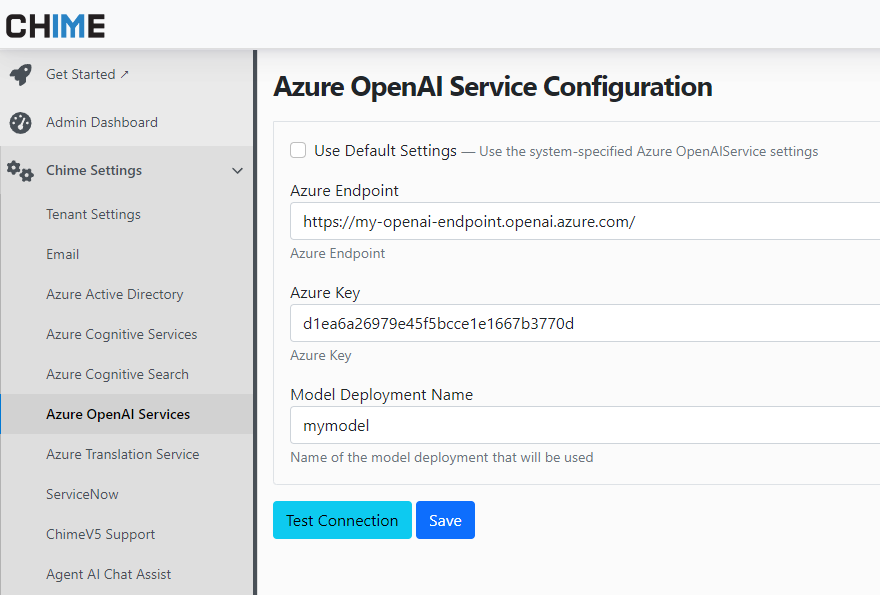Open Azure Active Directory settings
Image resolution: width=880 pixels, height=595 pixels.
[x=114, y=294]
